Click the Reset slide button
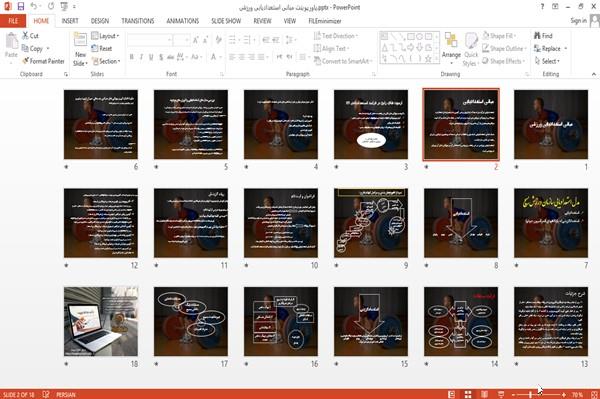The image size is (600, 399). (x=102, y=49)
